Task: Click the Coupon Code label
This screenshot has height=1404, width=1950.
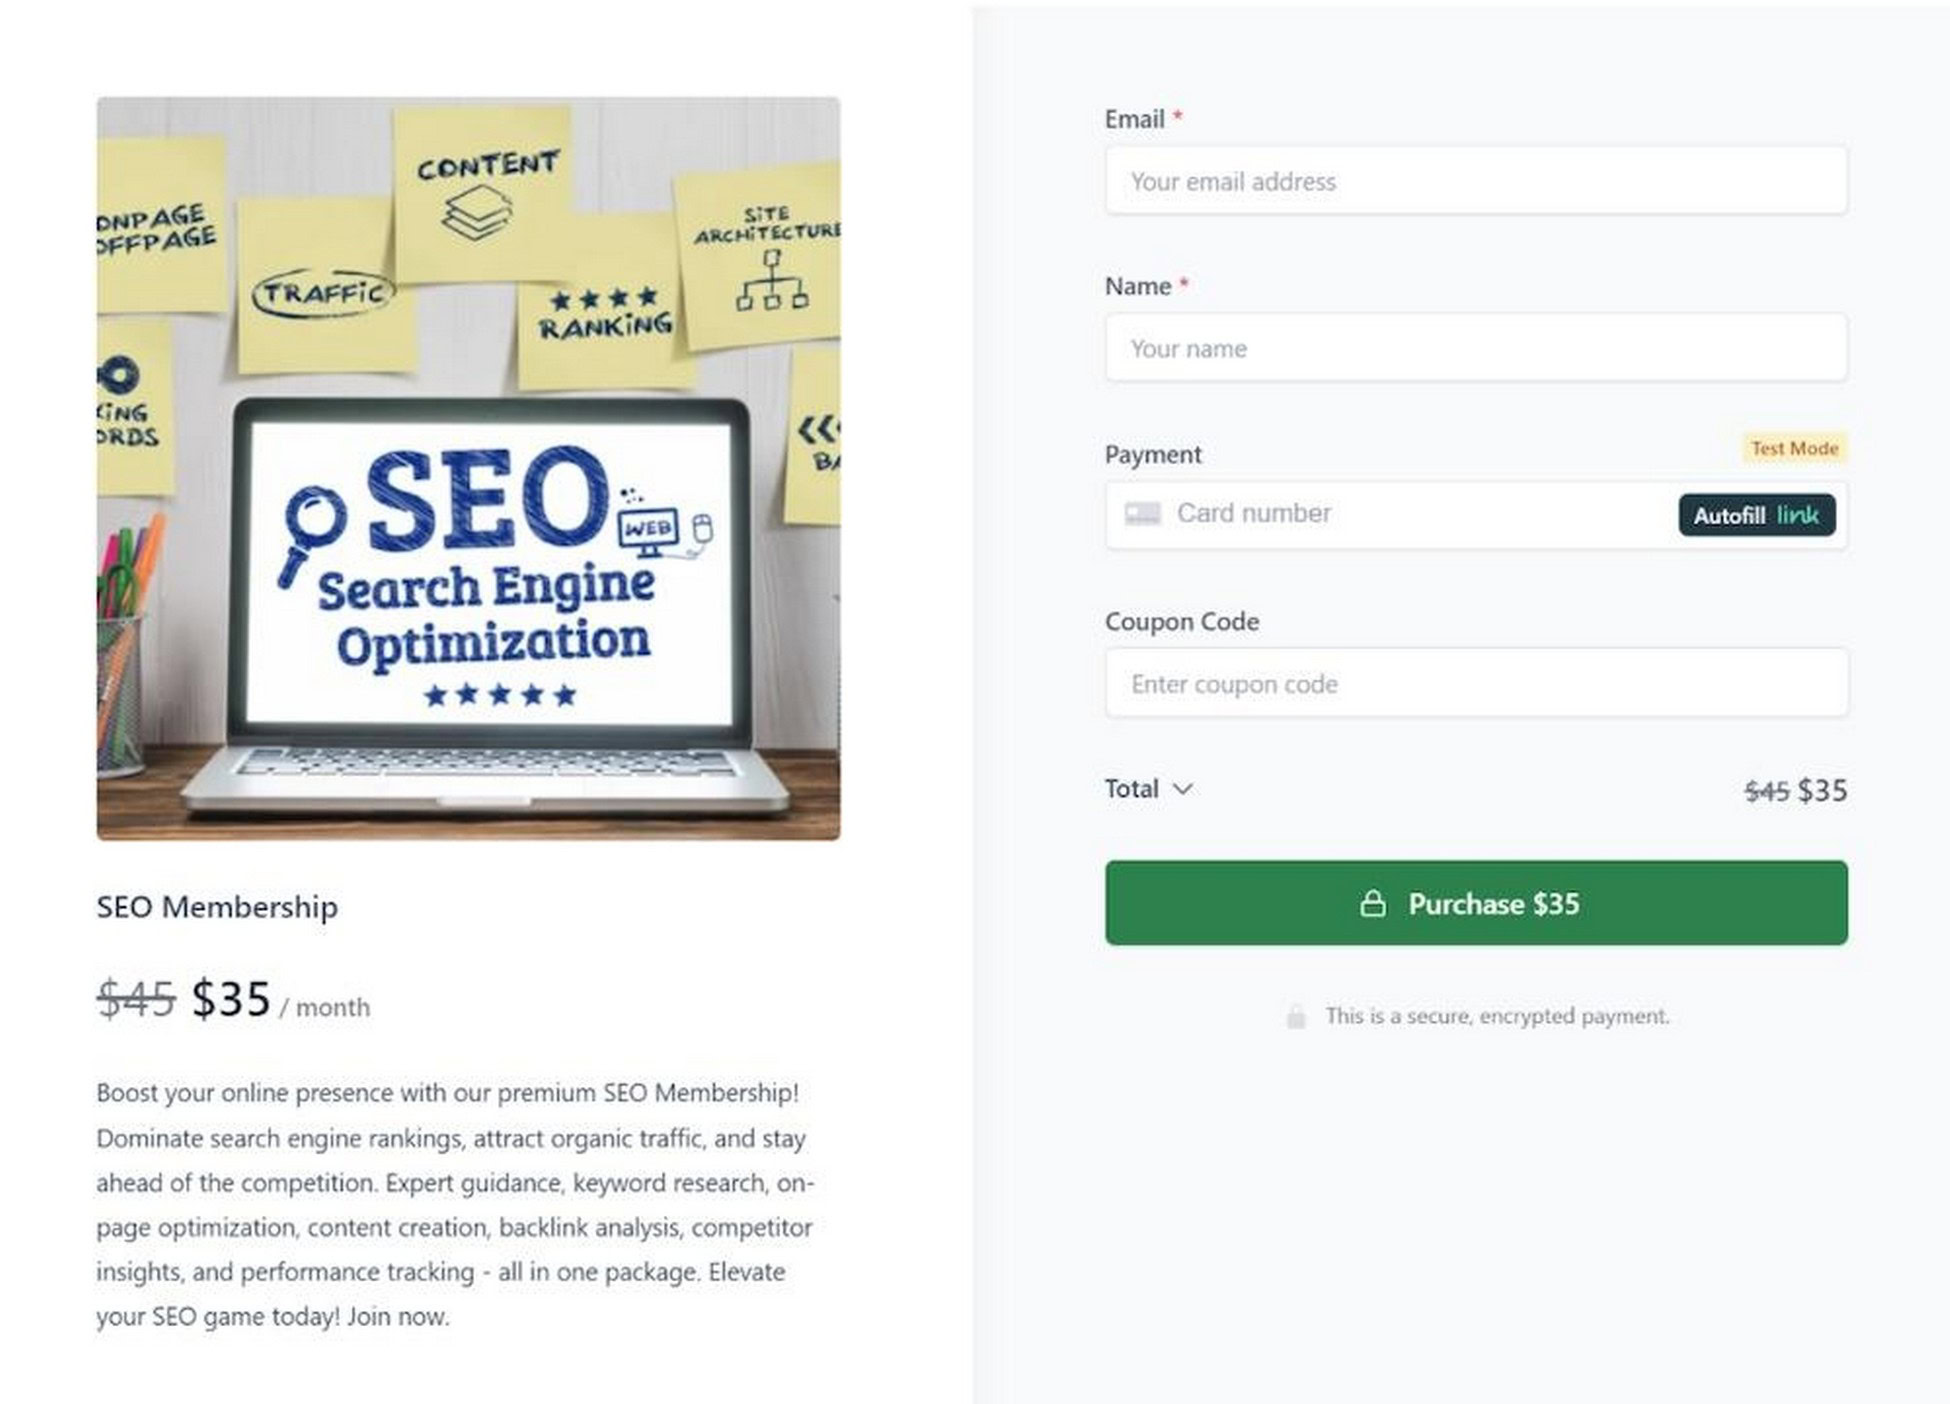Action: coord(1181,622)
